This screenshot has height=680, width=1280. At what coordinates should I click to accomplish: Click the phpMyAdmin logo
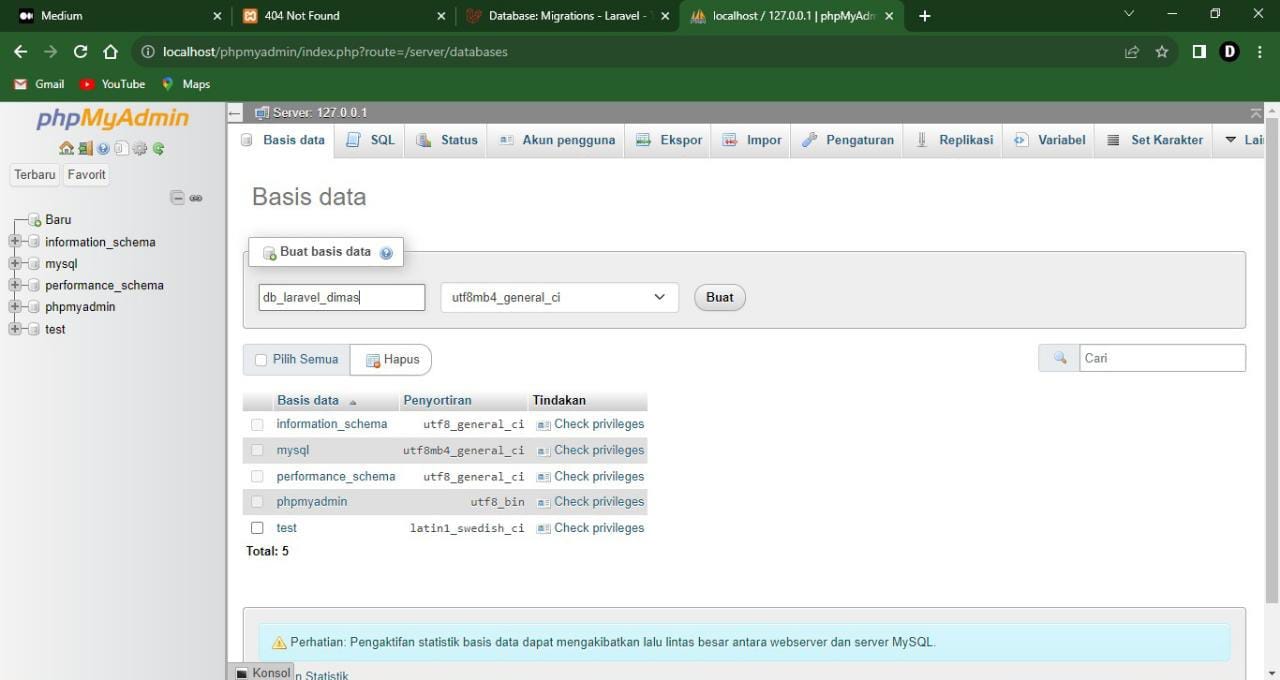pos(112,118)
